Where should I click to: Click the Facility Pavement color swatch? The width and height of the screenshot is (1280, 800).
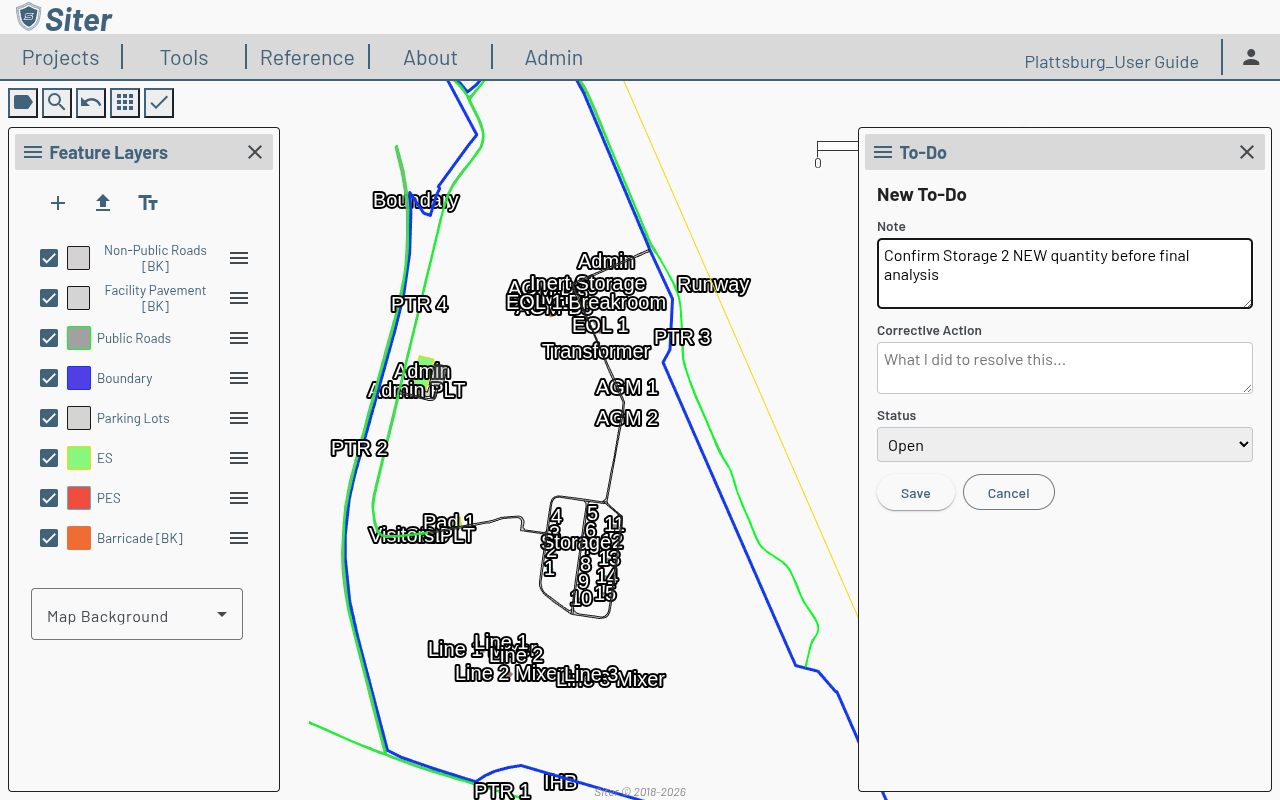coord(79,298)
